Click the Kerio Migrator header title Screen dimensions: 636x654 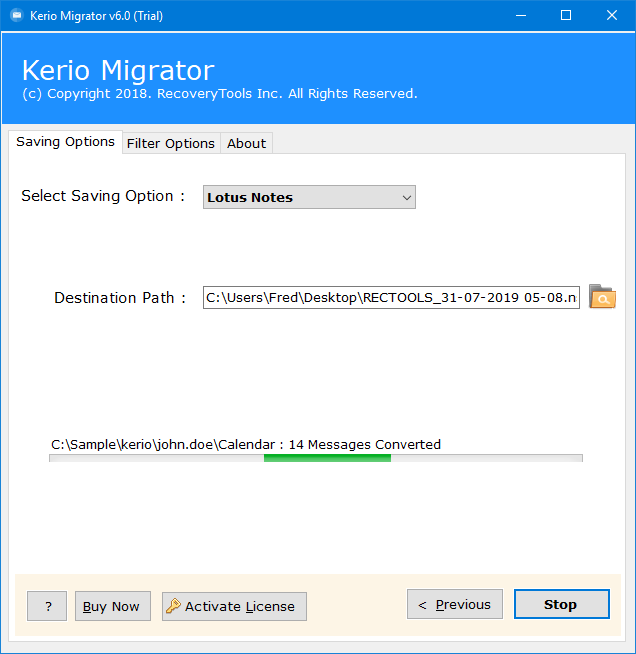tap(118, 70)
